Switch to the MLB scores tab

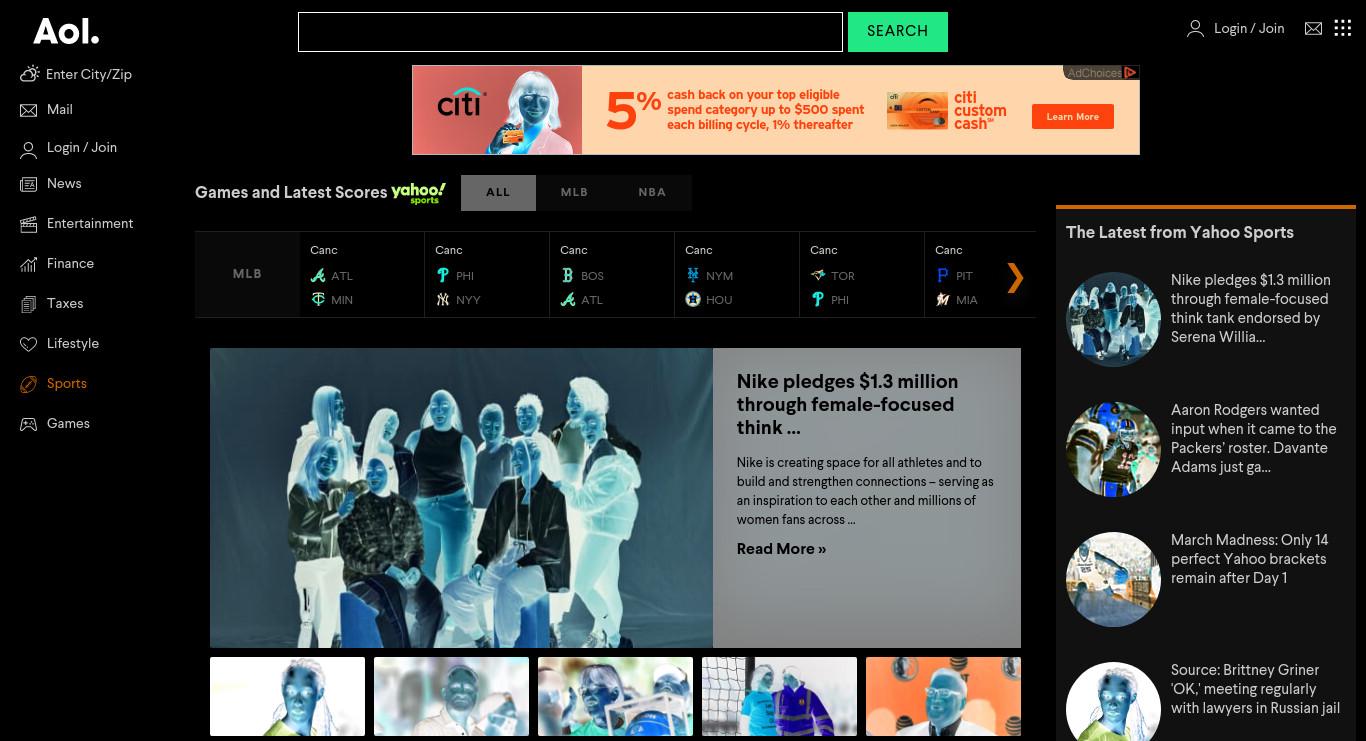tap(574, 193)
